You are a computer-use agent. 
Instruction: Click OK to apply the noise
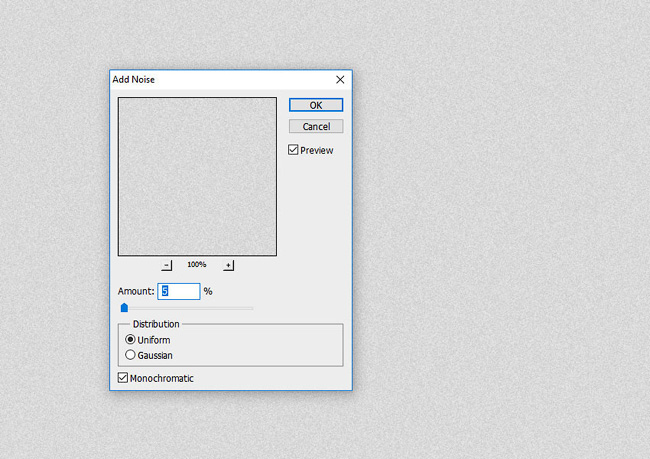click(x=316, y=105)
